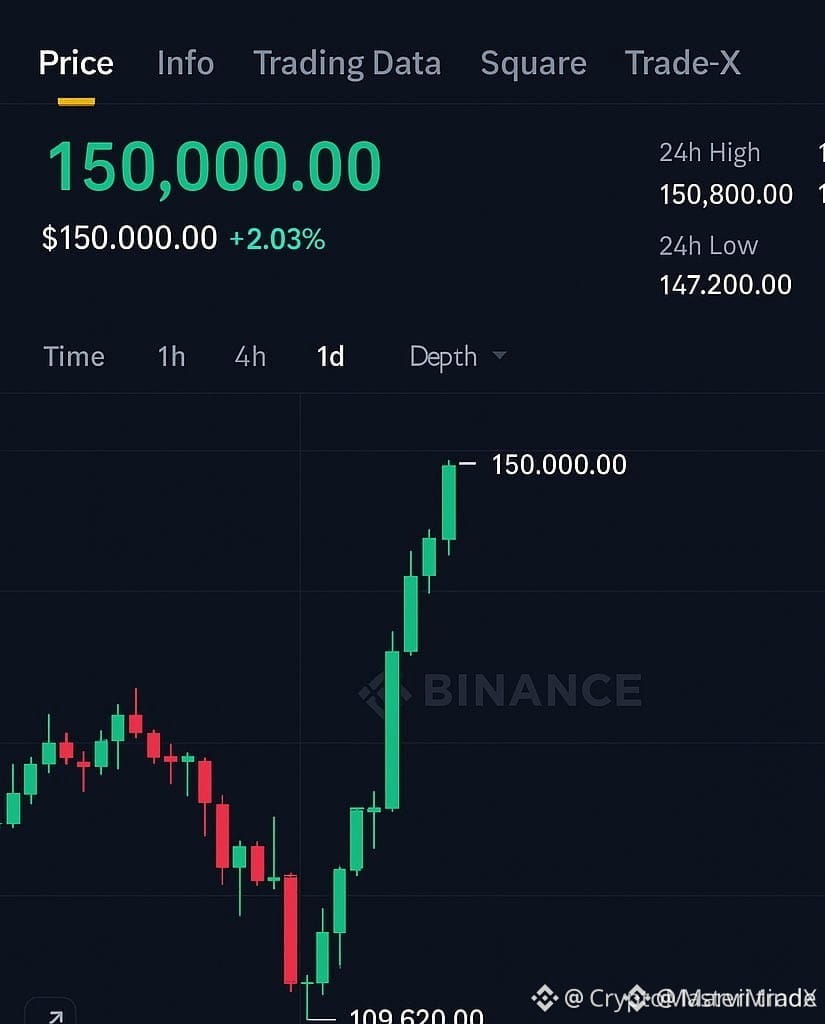
Task: Set chart interval to 1h
Action: [171, 357]
